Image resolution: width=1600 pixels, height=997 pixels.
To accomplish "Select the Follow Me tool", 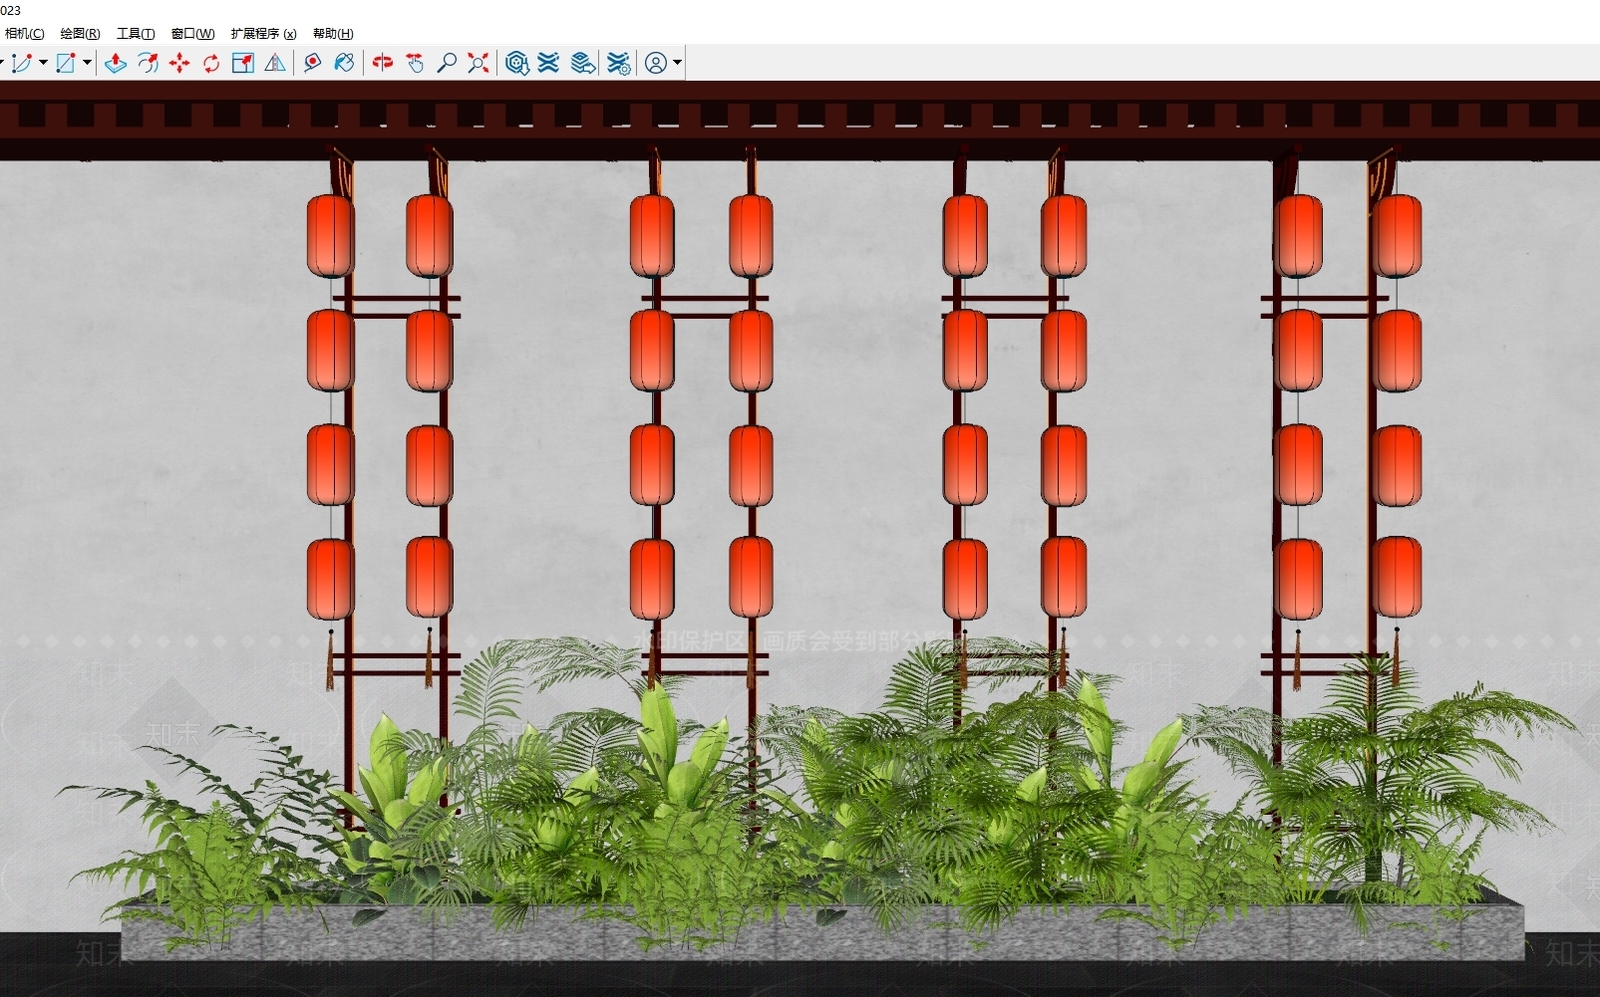I will (148, 63).
